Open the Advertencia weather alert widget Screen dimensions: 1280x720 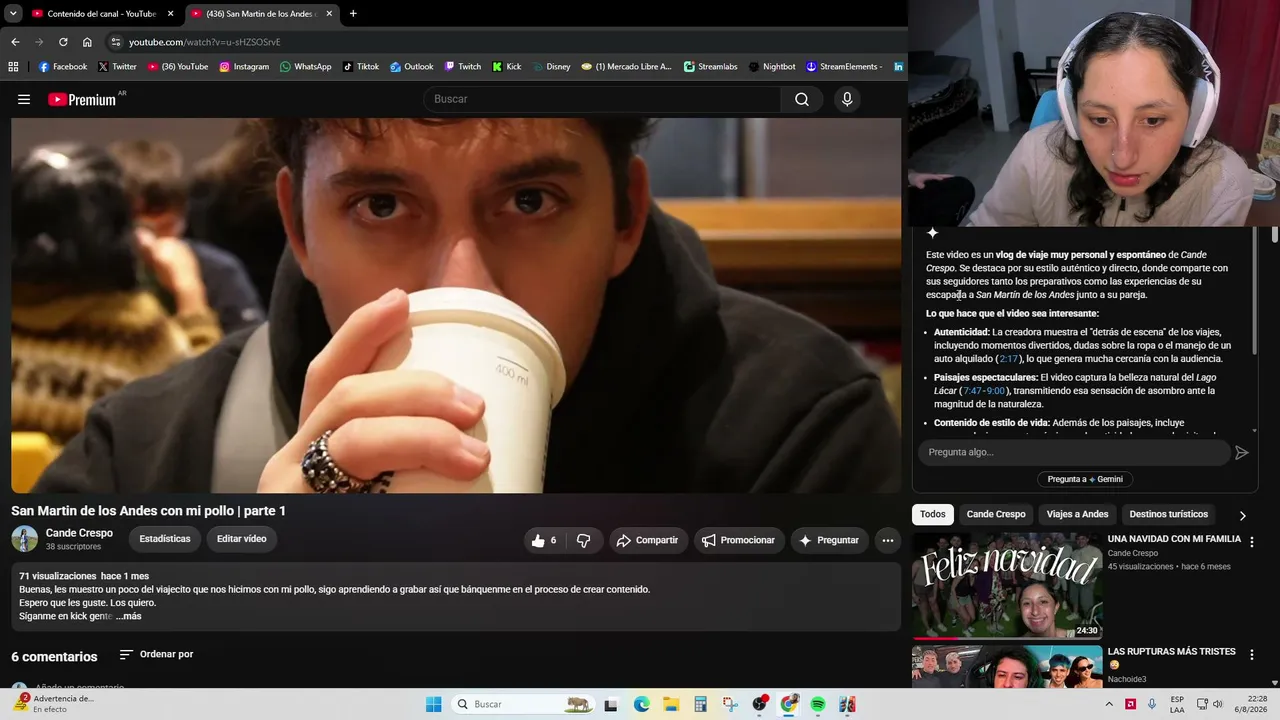click(x=55, y=704)
